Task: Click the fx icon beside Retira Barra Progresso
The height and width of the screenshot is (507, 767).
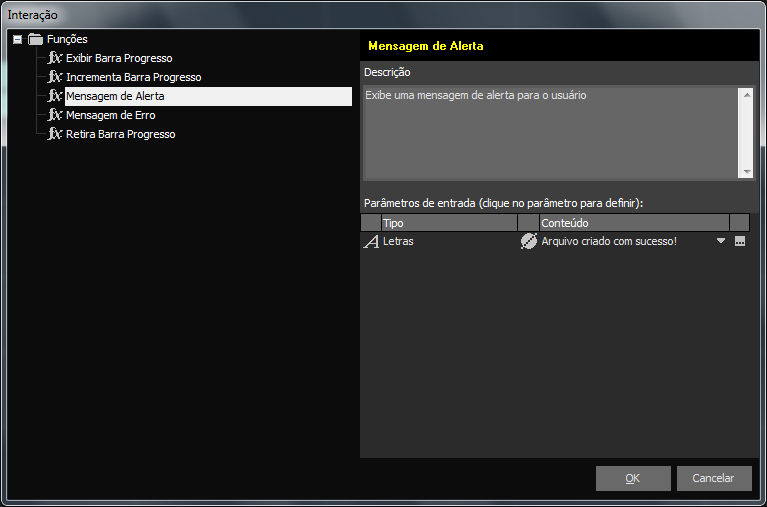Action: coord(55,134)
